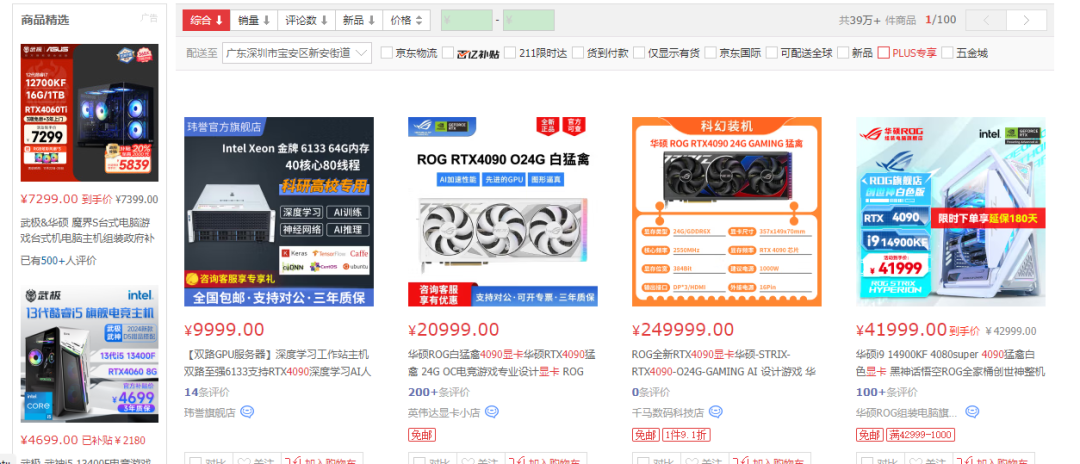Image resolution: width=1080 pixels, height=464 pixels.
Task: Check the PLUS专享 filter
Action: [884, 52]
